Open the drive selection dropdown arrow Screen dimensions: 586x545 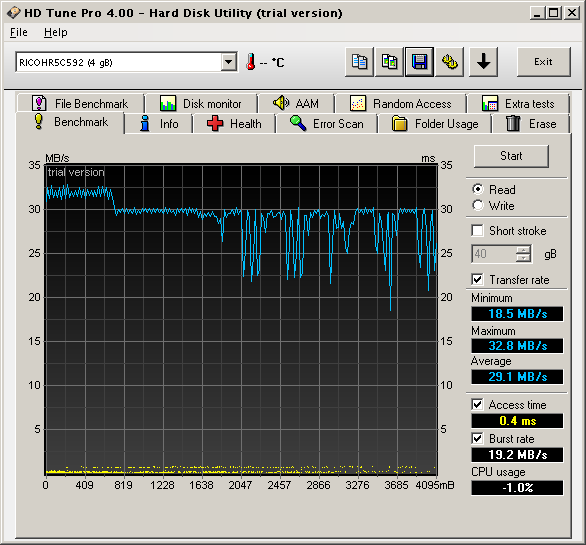coord(228,62)
